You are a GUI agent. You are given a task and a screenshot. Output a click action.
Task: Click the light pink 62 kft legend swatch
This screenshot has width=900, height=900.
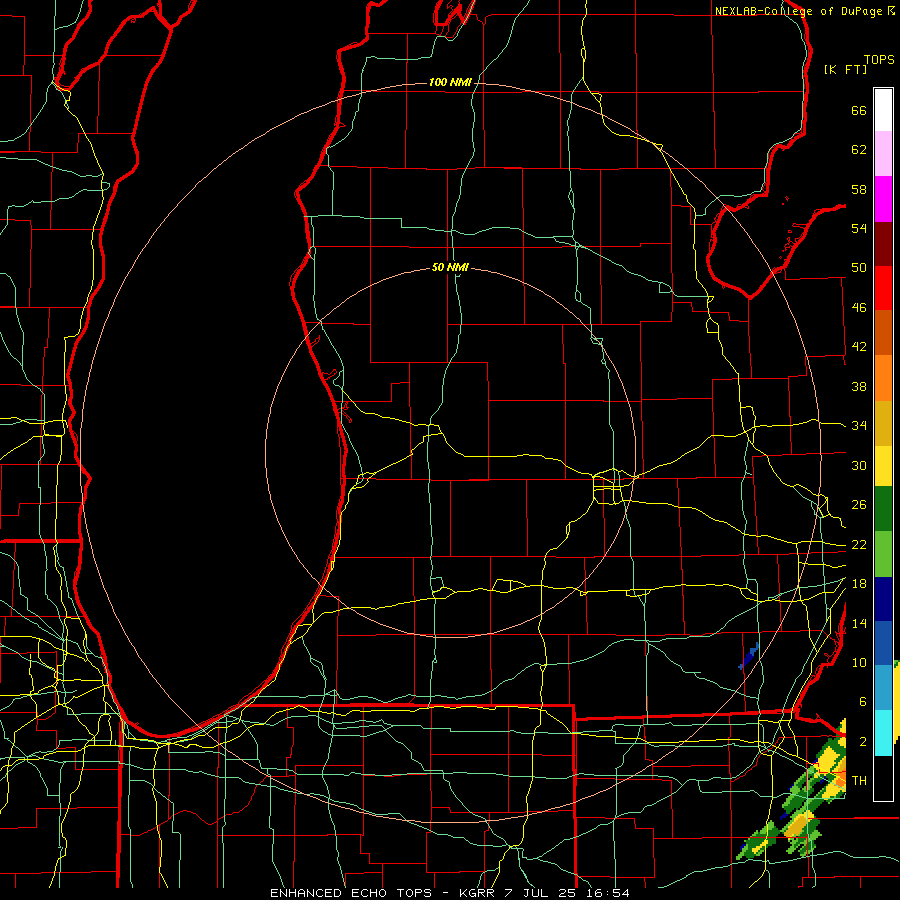(x=883, y=154)
